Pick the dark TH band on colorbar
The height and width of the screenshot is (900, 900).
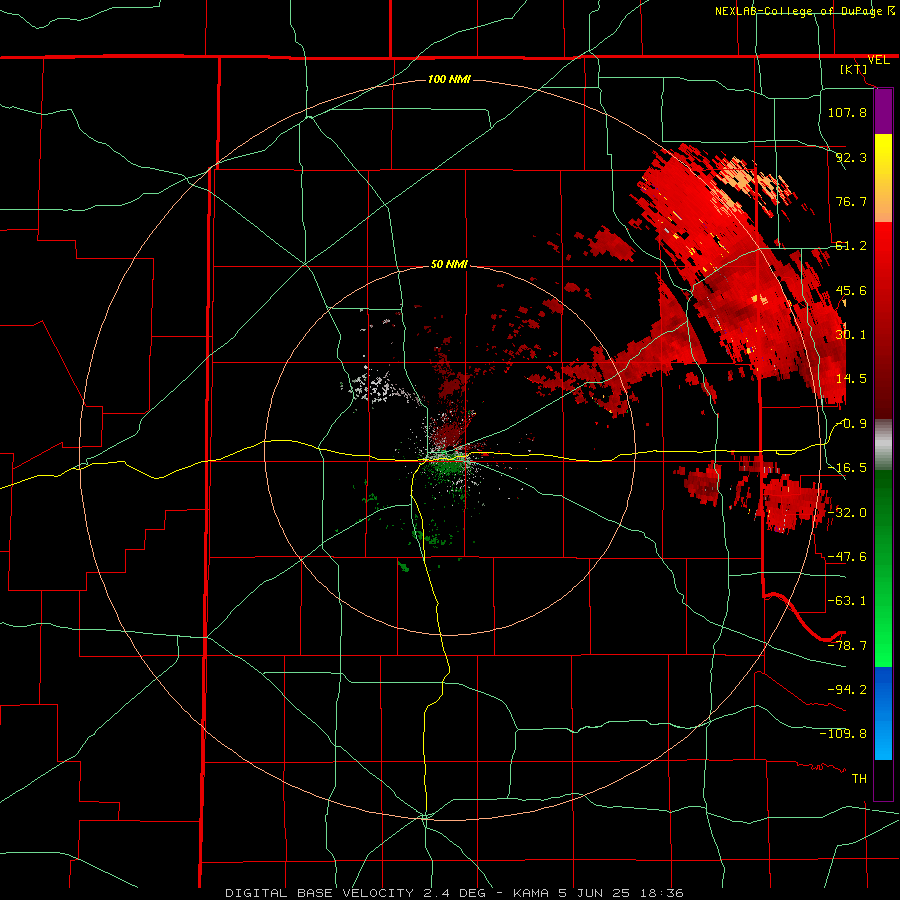click(883, 779)
